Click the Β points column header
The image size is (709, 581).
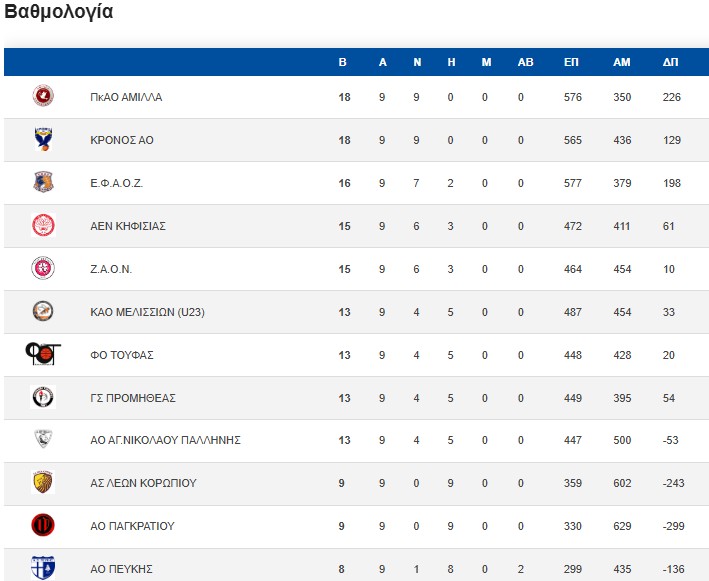click(x=343, y=62)
